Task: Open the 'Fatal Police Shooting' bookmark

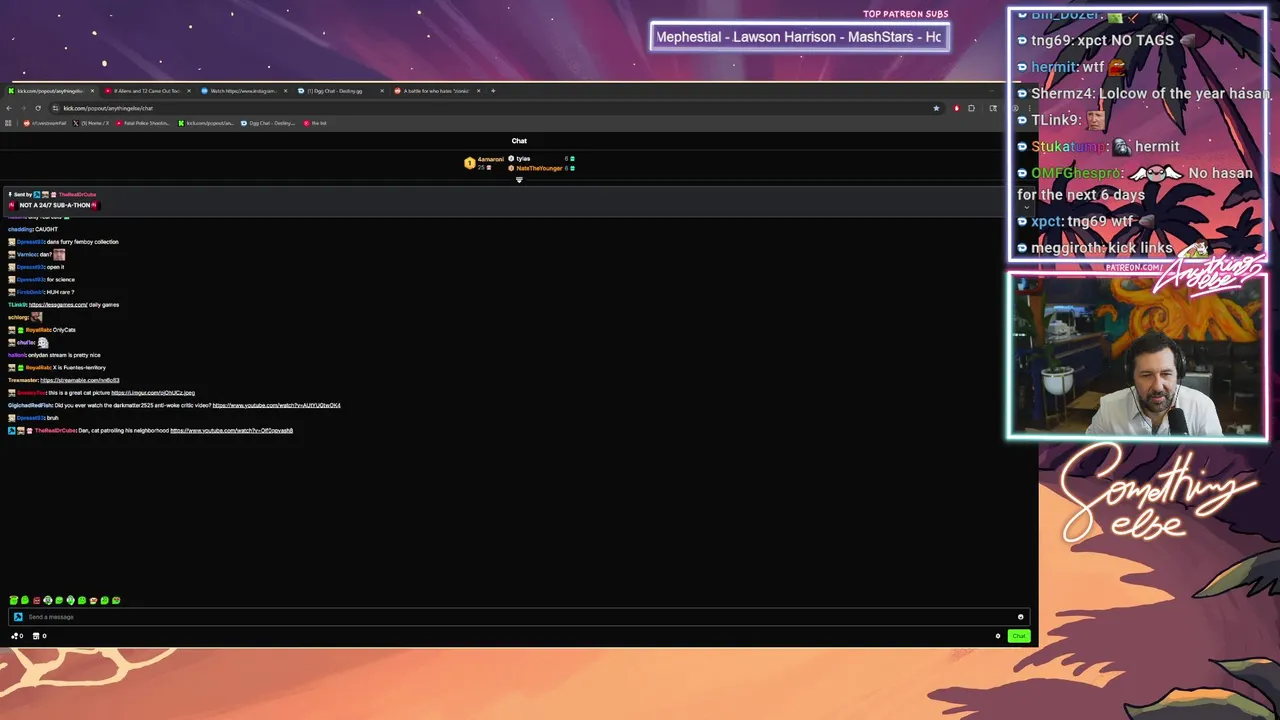Action: pos(144,123)
